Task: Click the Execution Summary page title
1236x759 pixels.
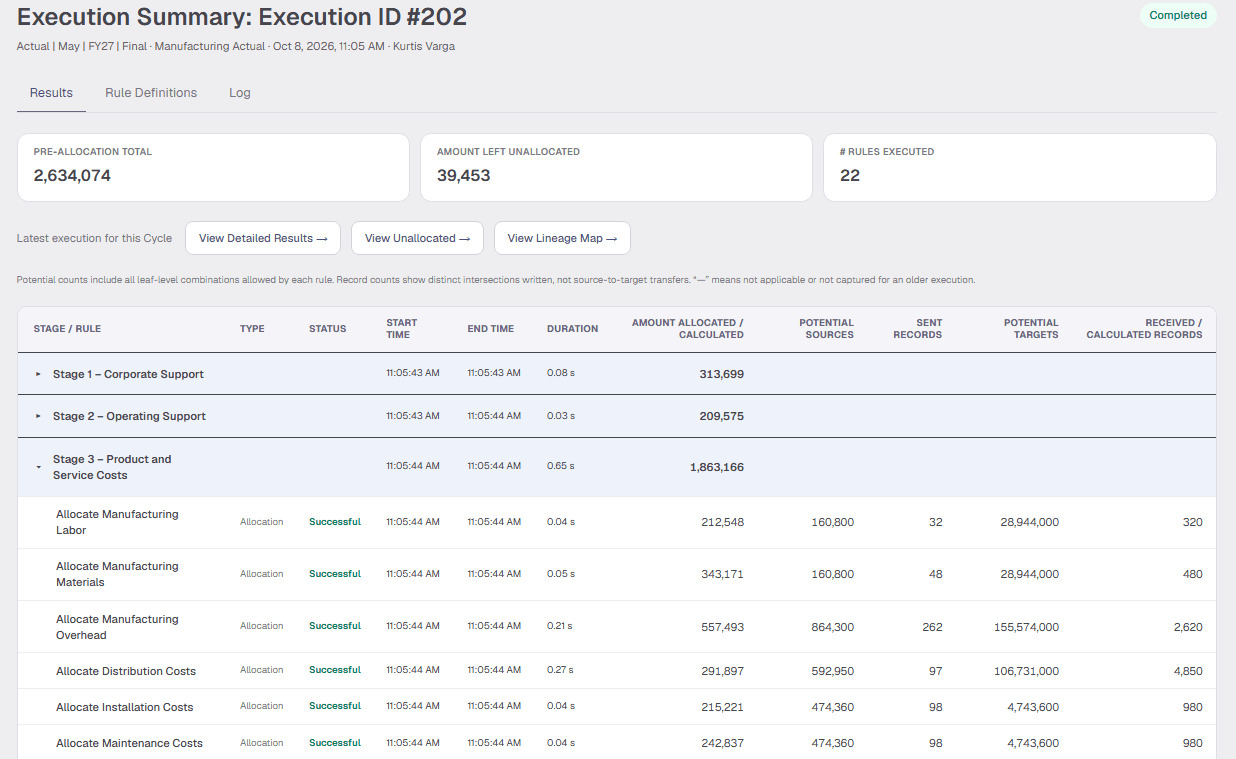Action: [242, 16]
